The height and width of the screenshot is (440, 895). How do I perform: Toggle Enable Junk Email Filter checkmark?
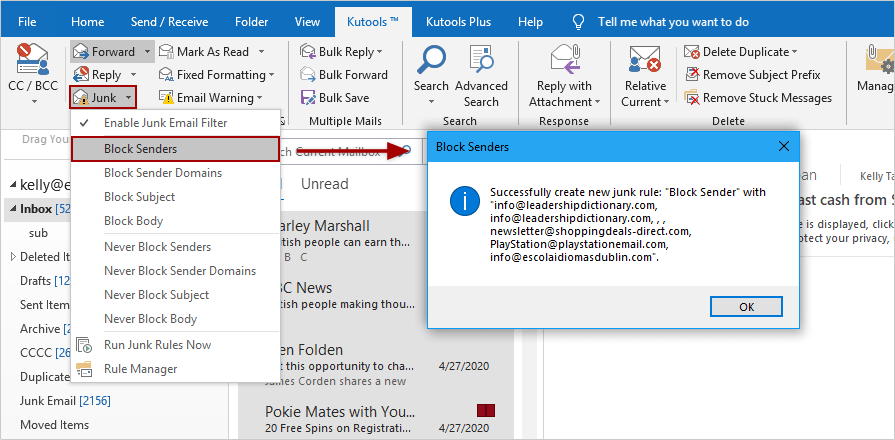(x=84, y=123)
